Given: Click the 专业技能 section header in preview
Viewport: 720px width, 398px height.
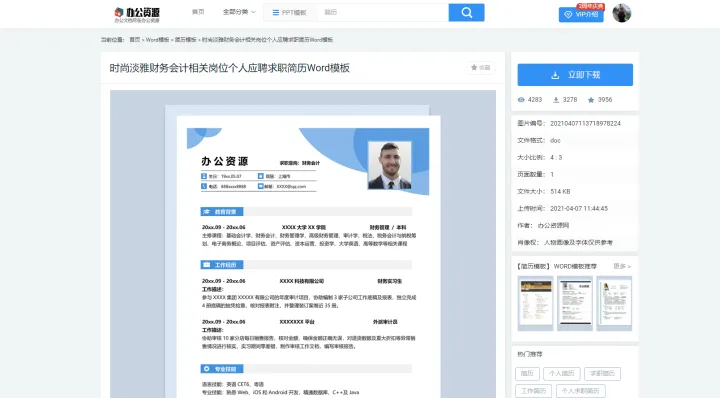Looking at the screenshot, I should coord(222,369).
